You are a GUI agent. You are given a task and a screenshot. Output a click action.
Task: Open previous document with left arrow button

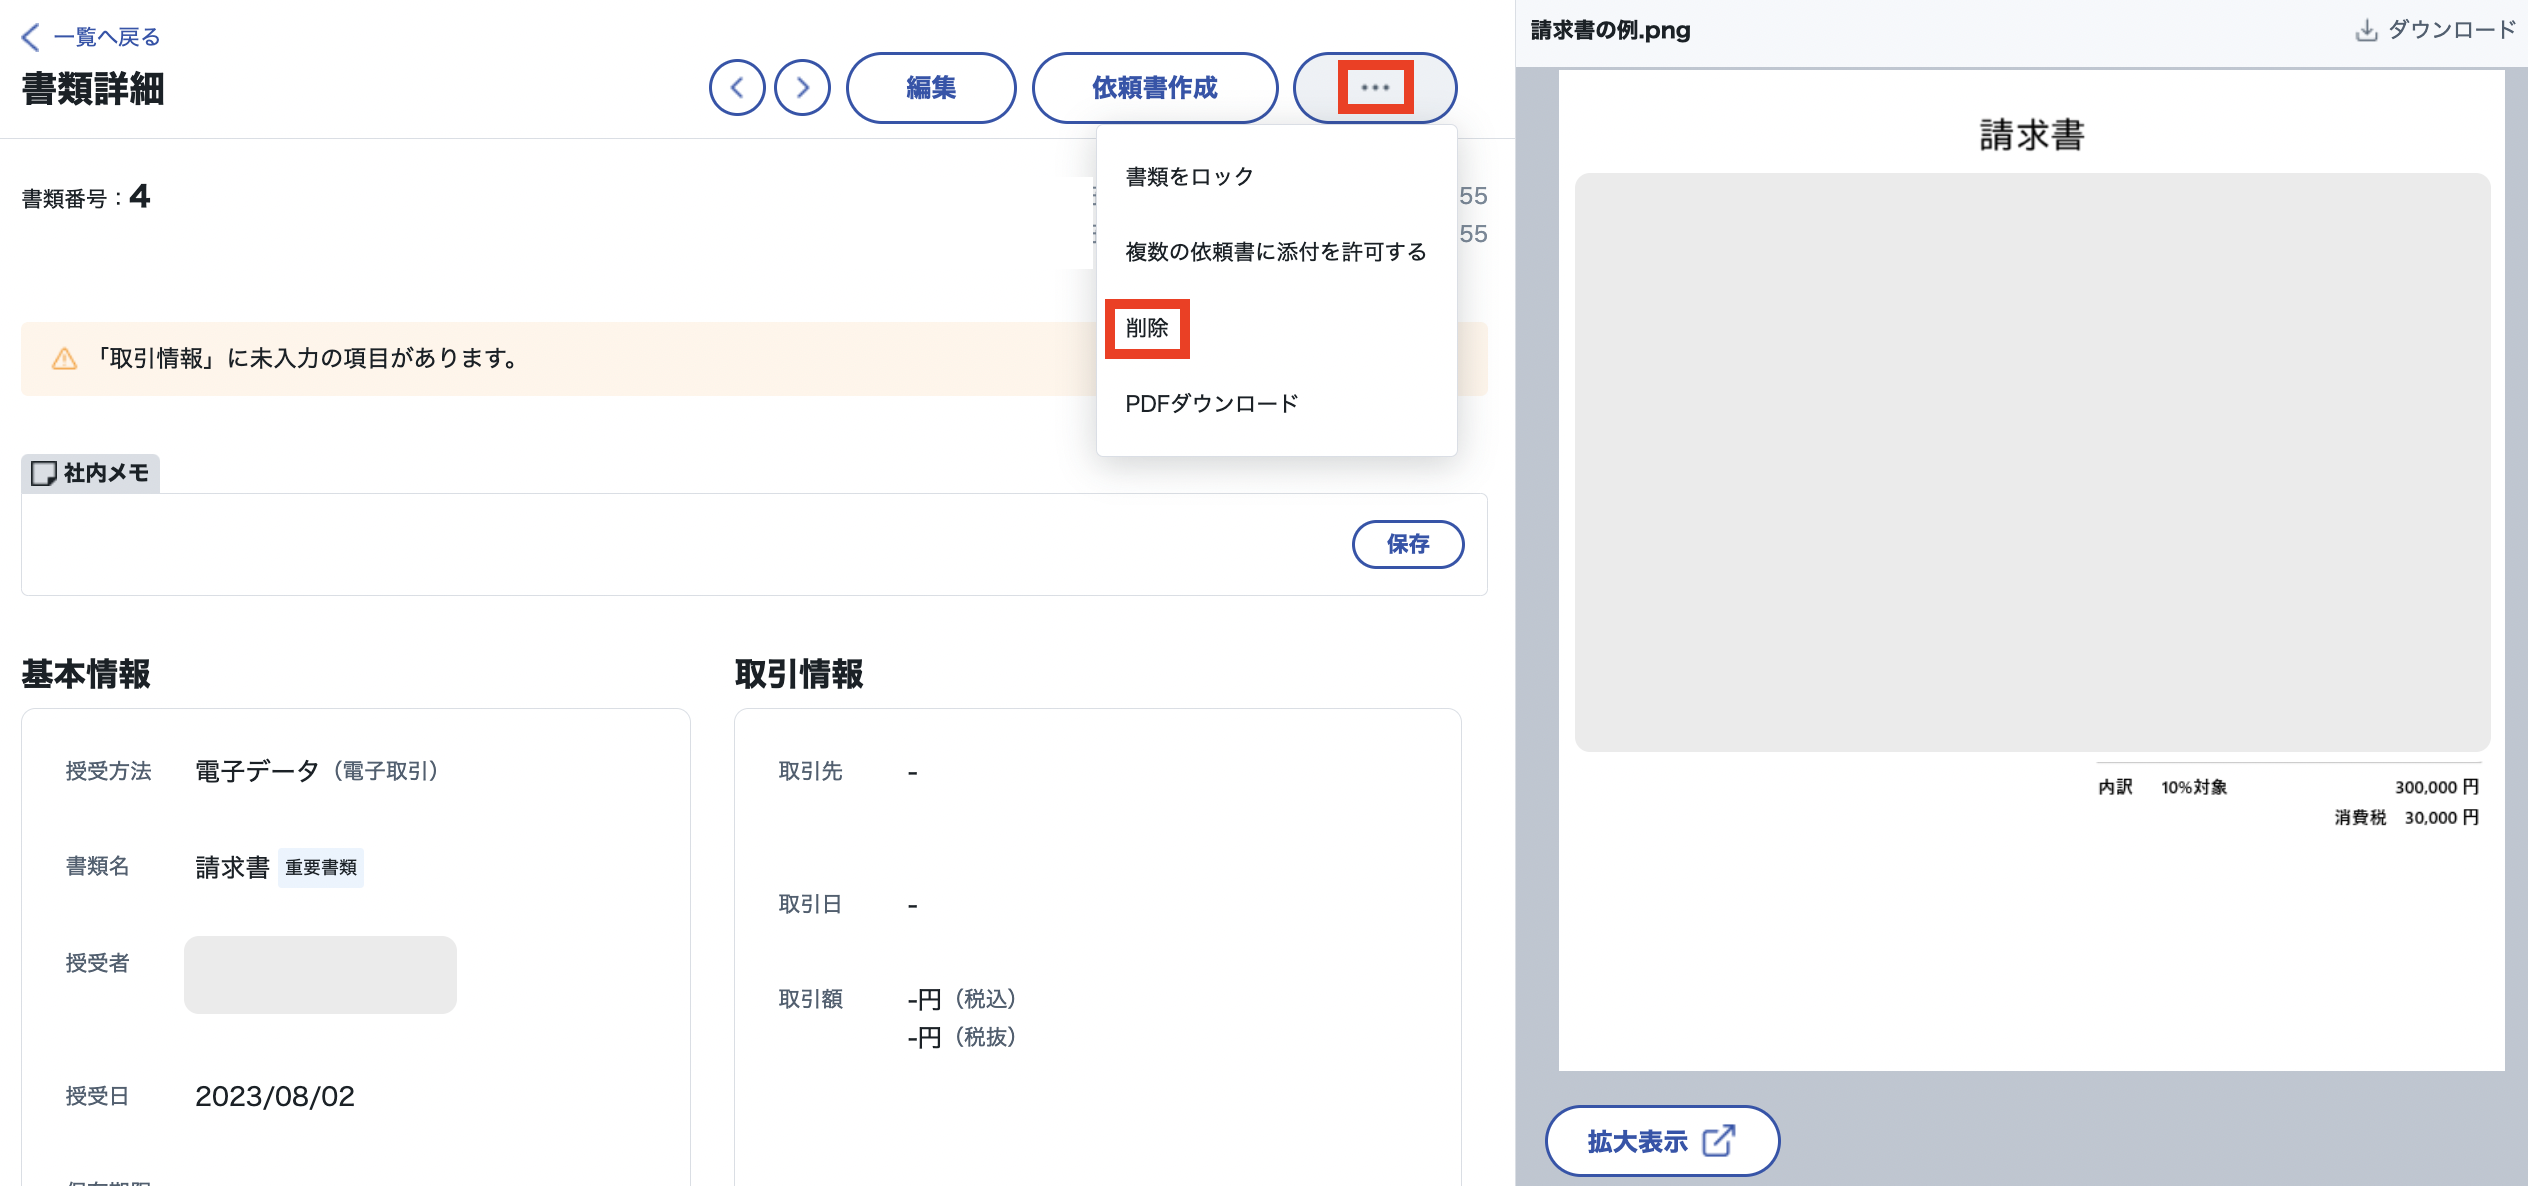[x=737, y=88]
